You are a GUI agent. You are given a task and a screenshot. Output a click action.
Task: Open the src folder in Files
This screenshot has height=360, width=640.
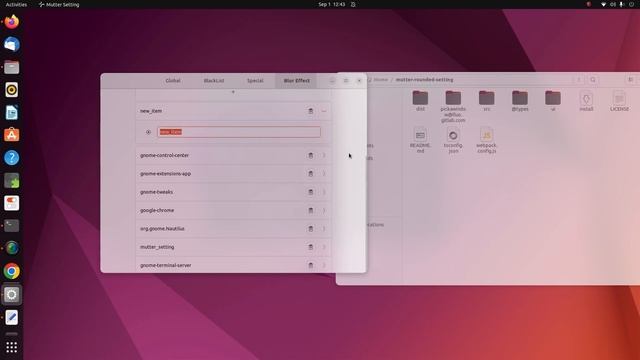pyautogui.click(x=487, y=101)
